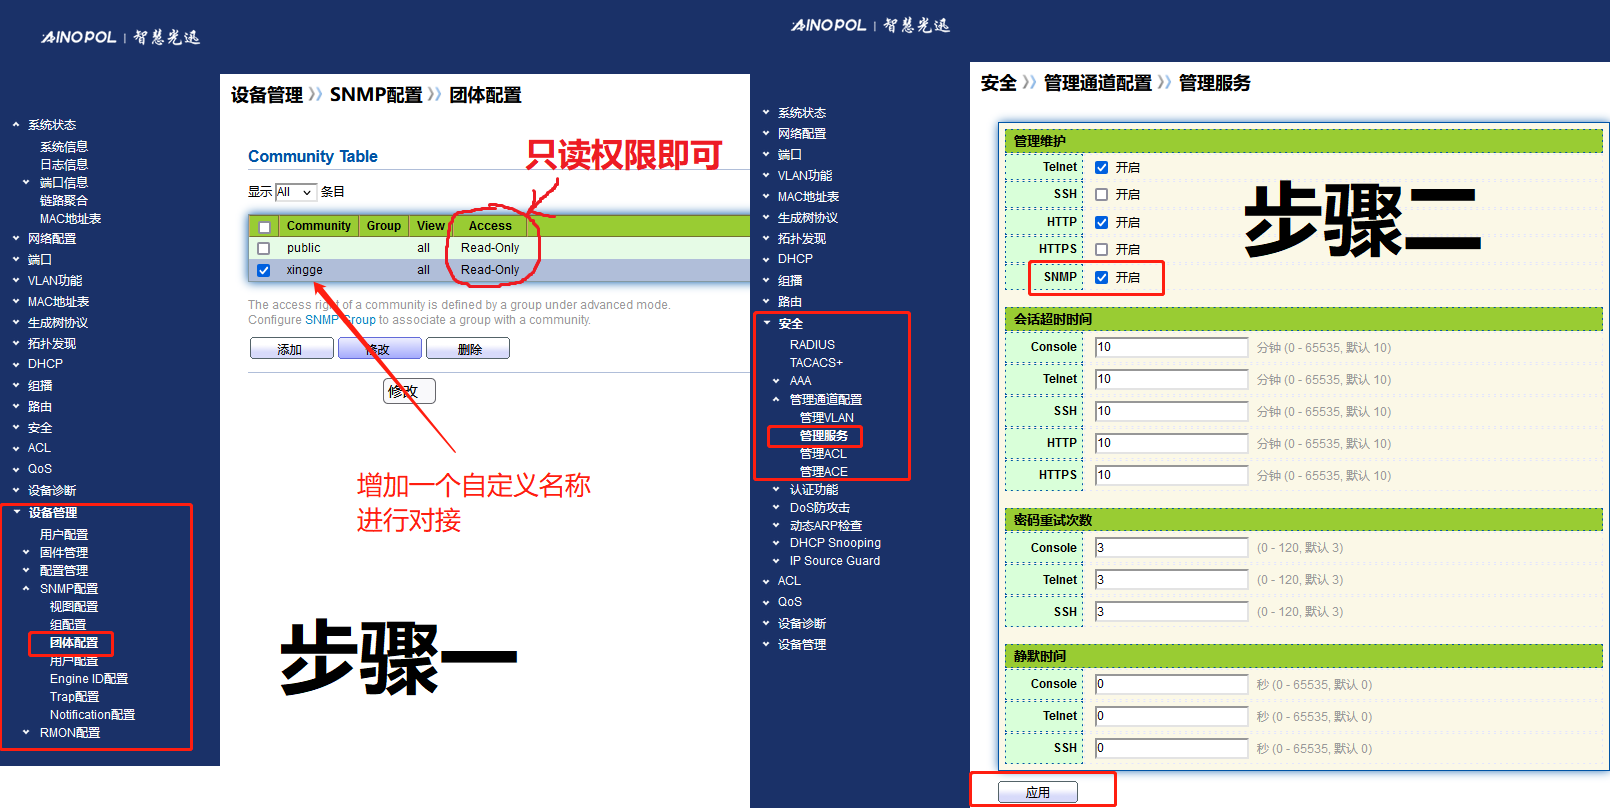
Task: Open 团体配置 in the SNMP menu
Action: (74, 643)
